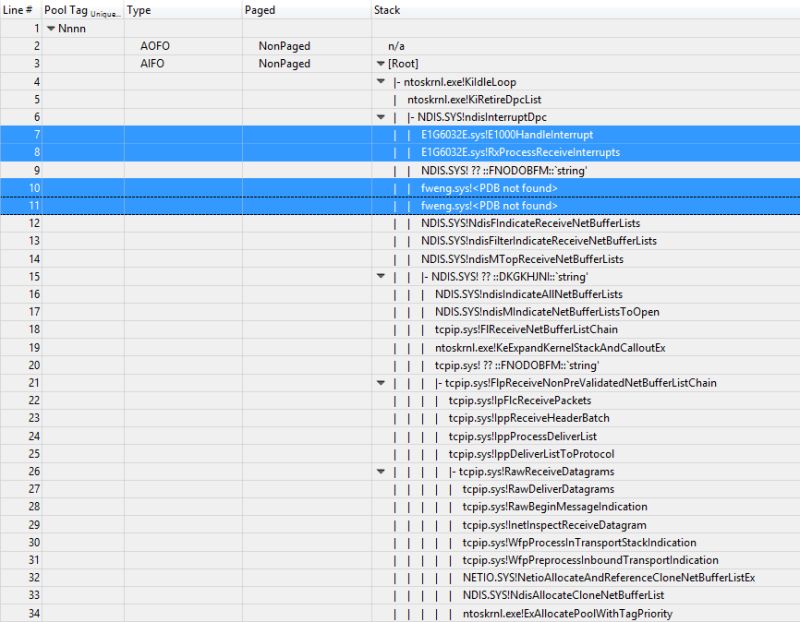This screenshot has height=622, width=800.
Task: Sort the table by the Type column
Action: point(140,9)
